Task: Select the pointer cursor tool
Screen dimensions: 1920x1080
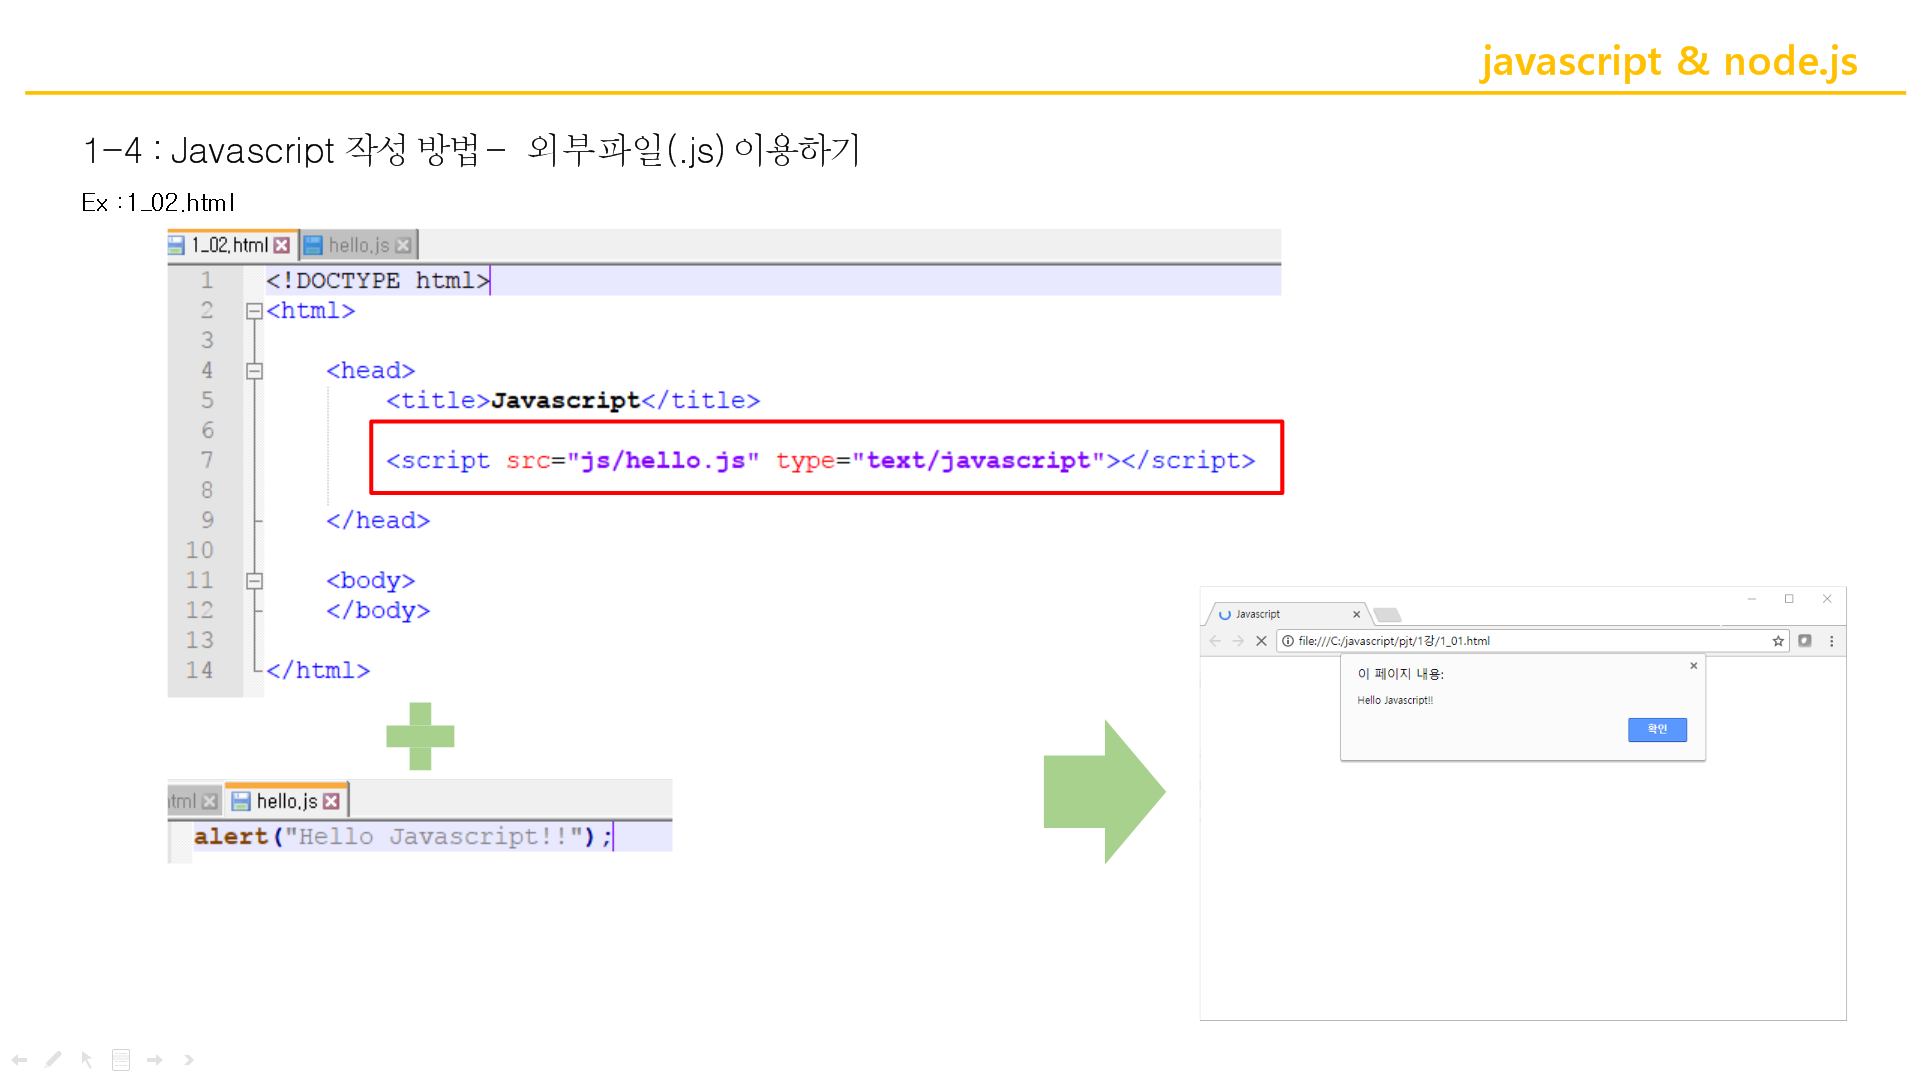Action: click(87, 1060)
